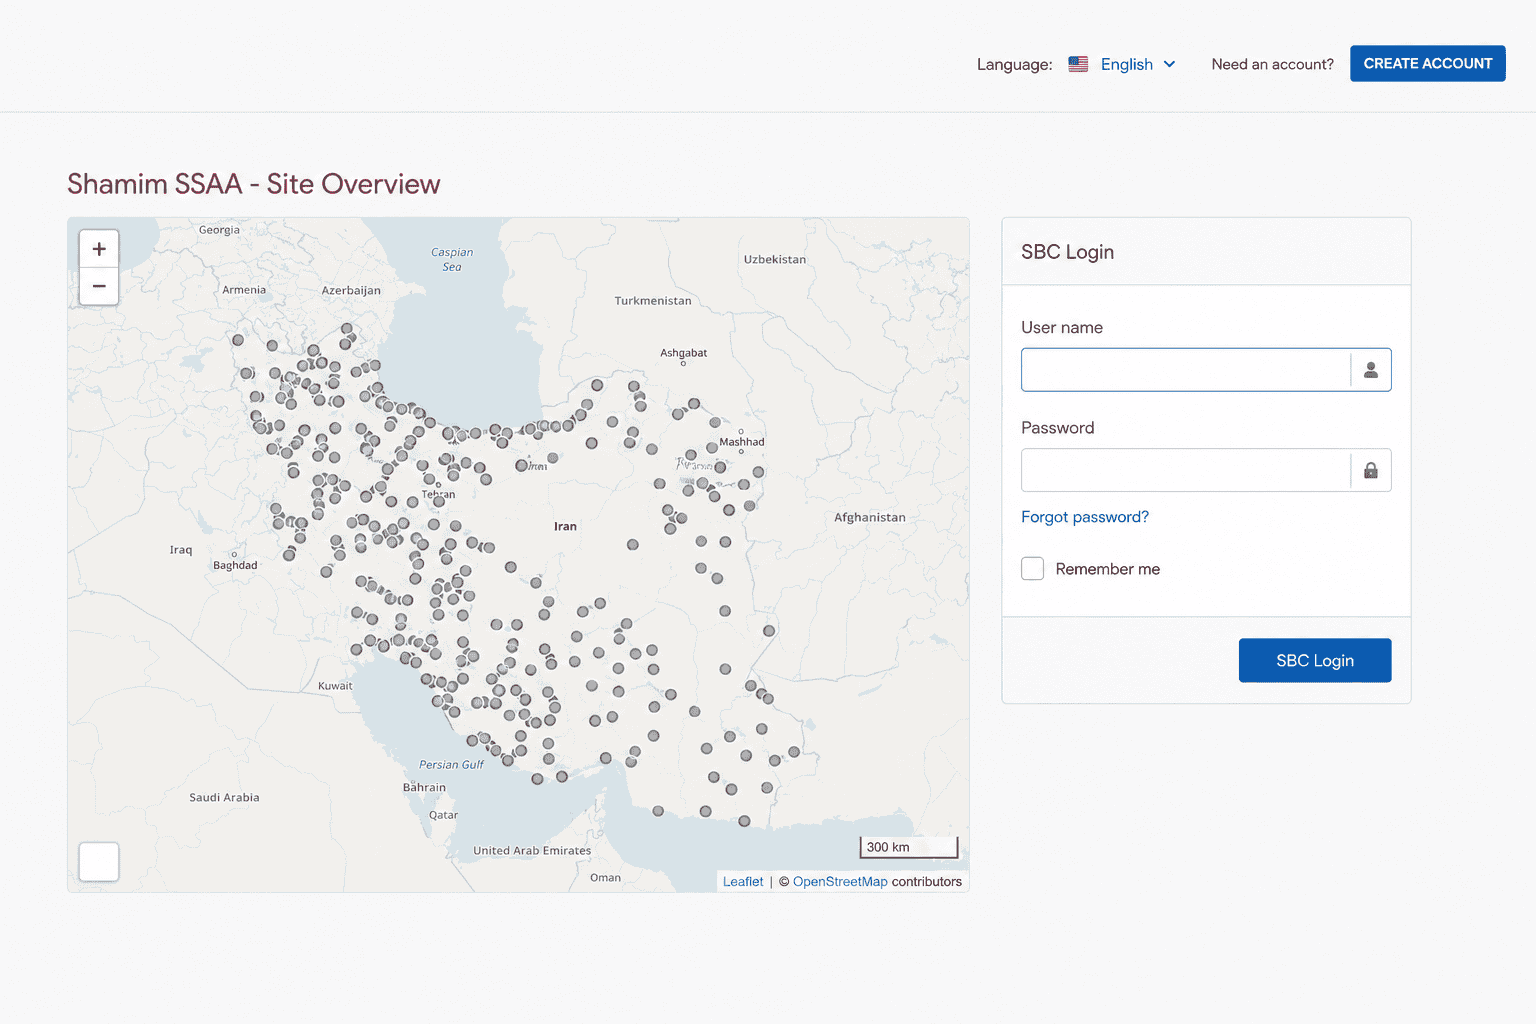Image resolution: width=1536 pixels, height=1024 pixels.
Task: Zoom in on the map
Action: point(99,249)
